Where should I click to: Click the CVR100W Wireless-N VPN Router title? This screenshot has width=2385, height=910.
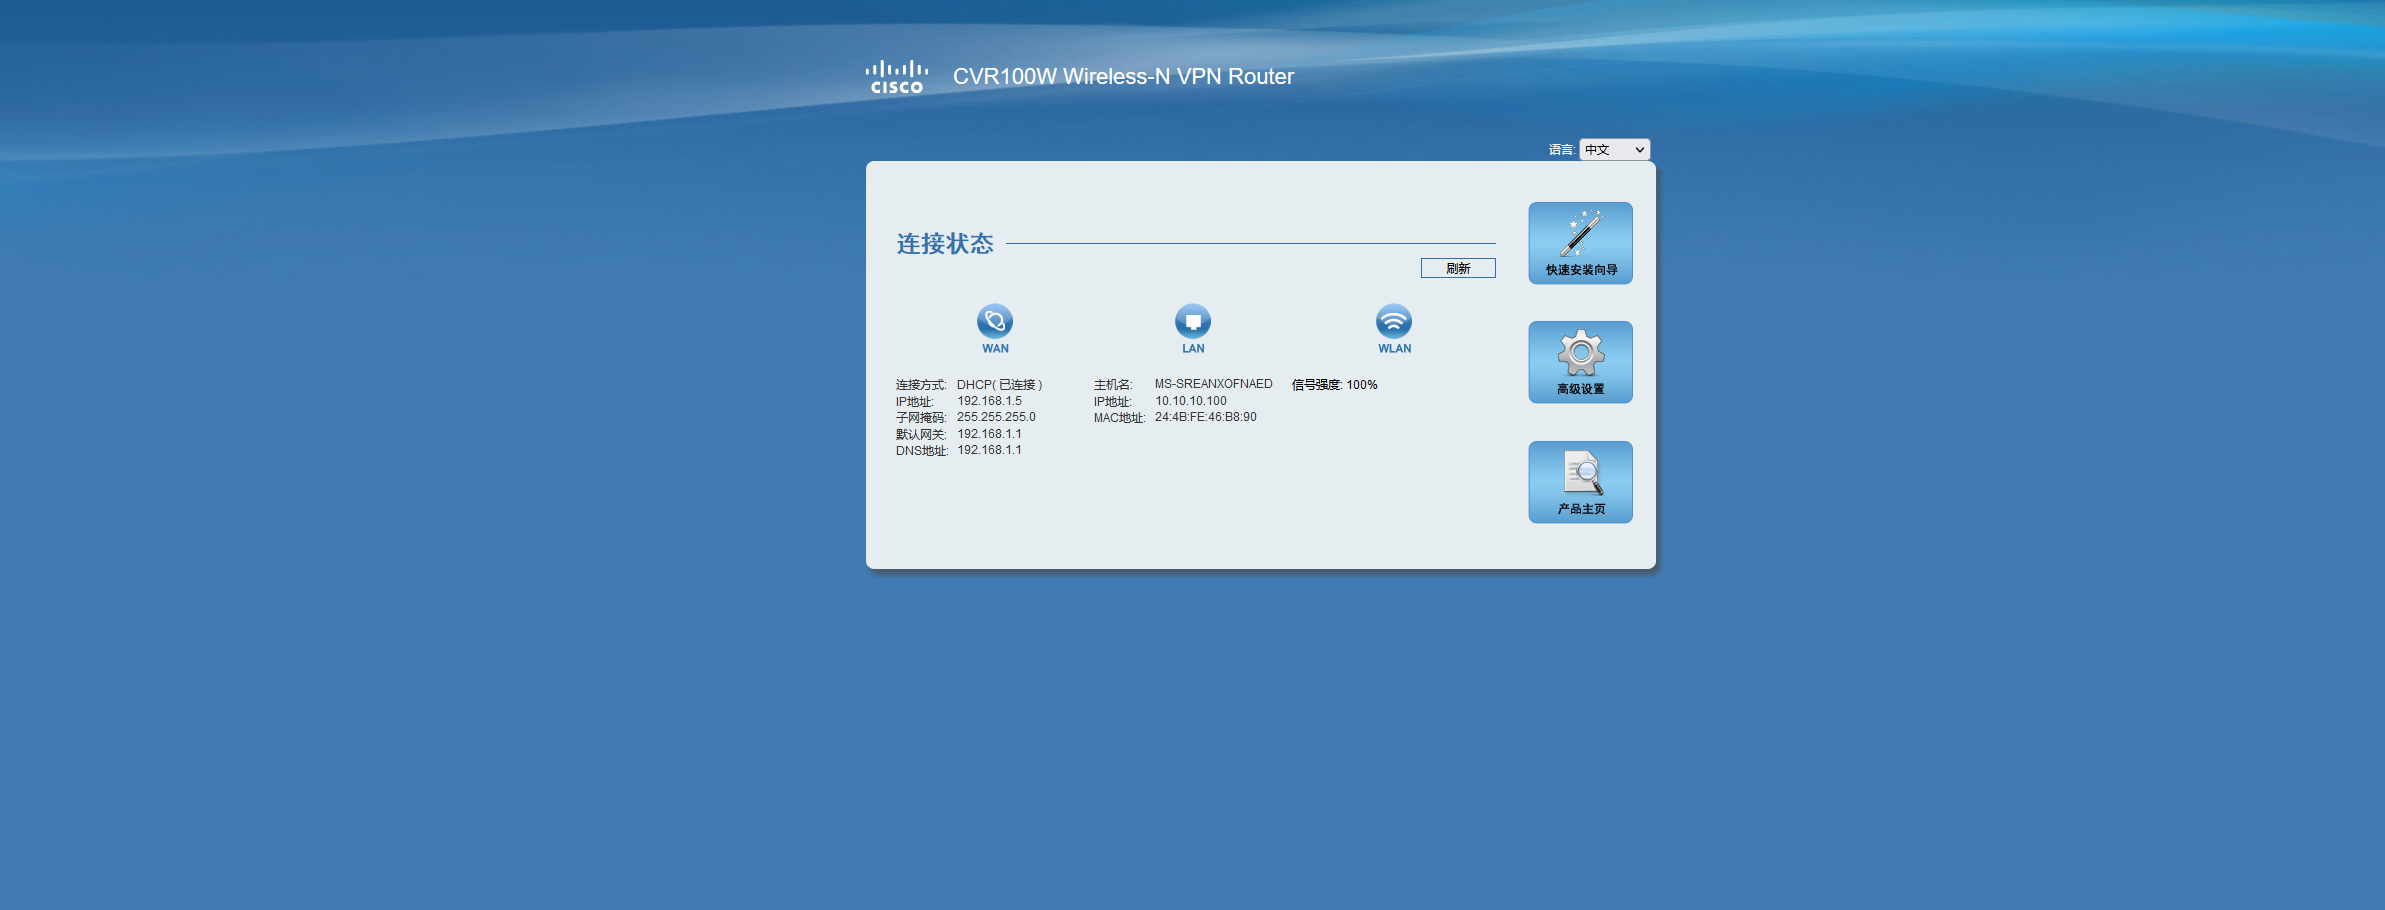[1123, 76]
